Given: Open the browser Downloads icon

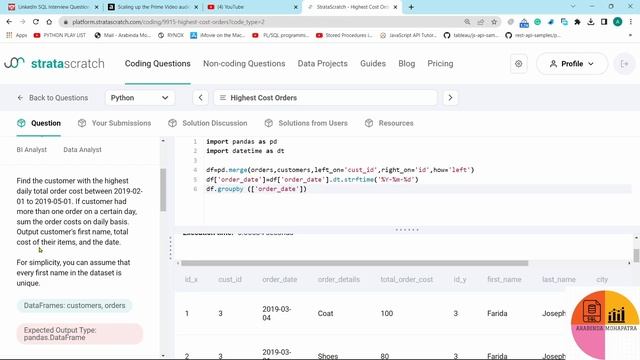Looking at the screenshot, I should point(591,22).
